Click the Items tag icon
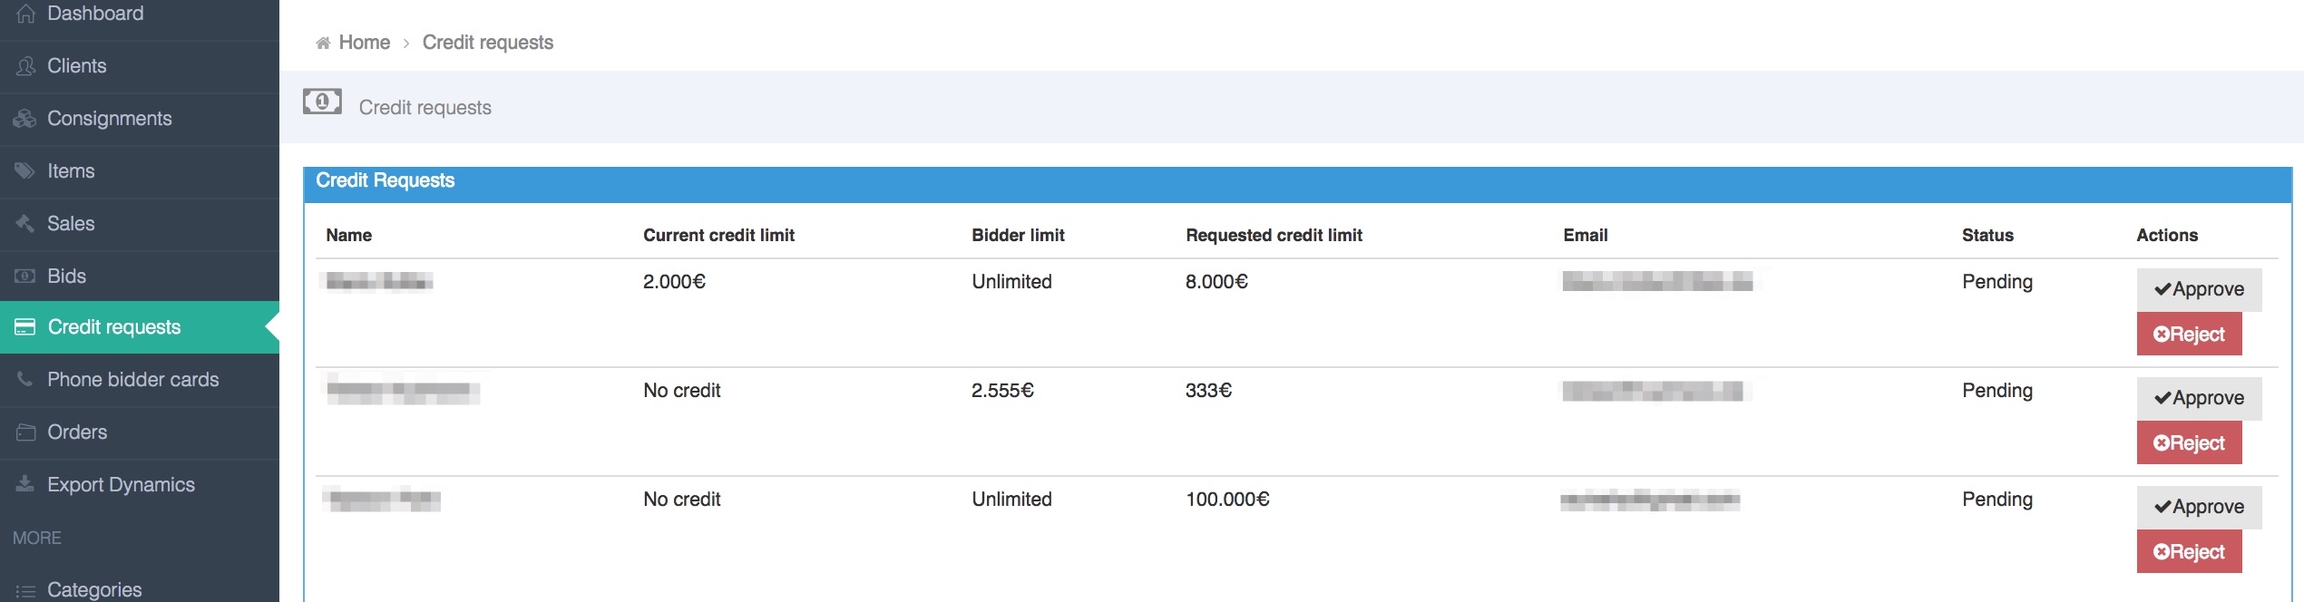Image resolution: width=2304 pixels, height=602 pixels. click(25, 171)
